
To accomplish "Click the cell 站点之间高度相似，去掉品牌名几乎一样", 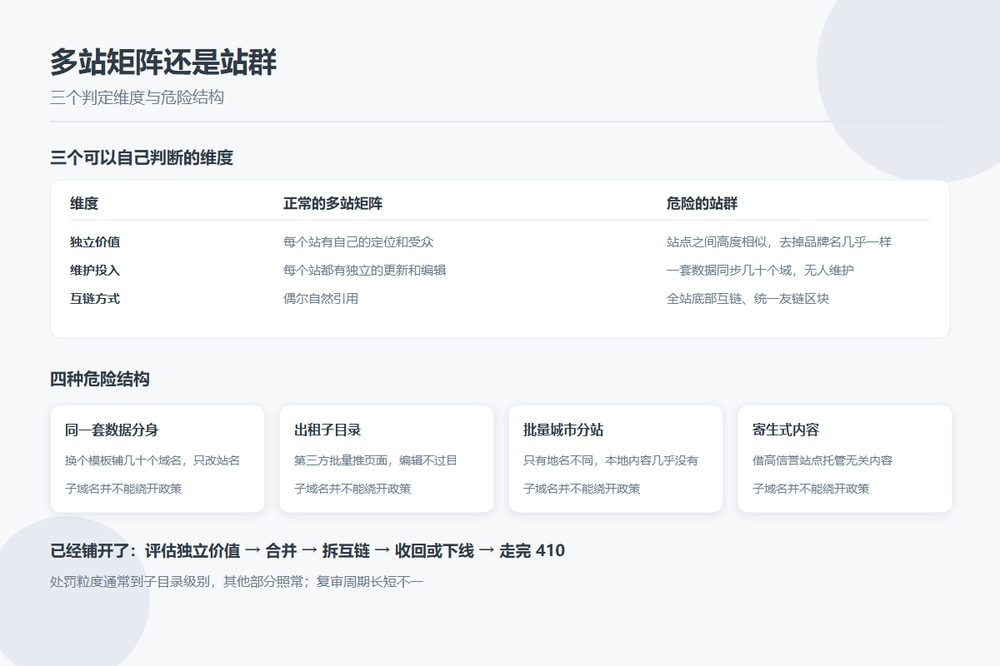I will pos(779,242).
